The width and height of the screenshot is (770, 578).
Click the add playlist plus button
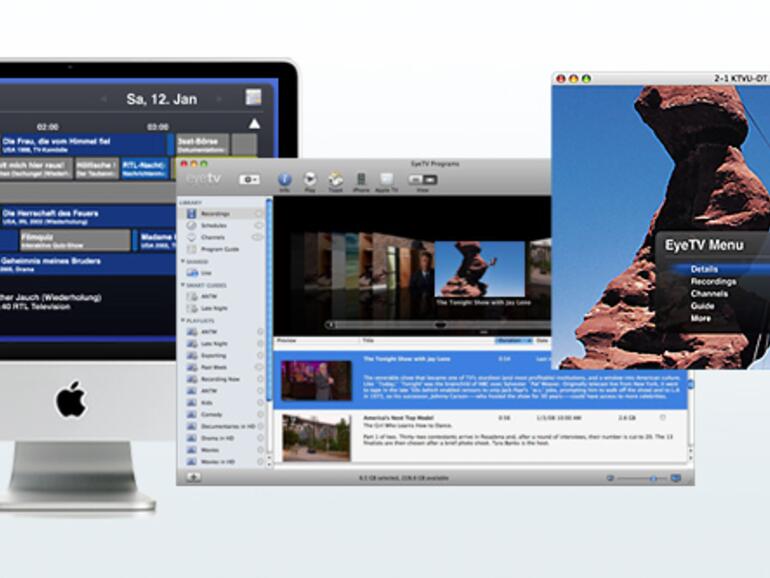(193, 477)
